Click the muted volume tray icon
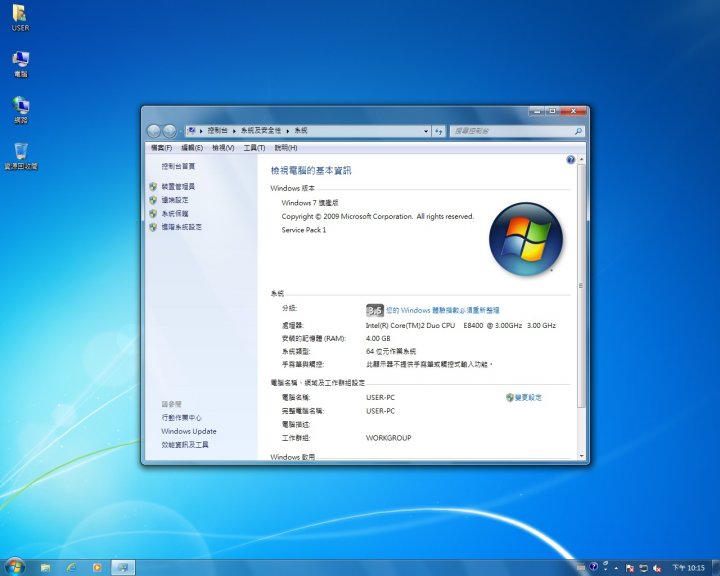The width and height of the screenshot is (720, 576). 657,568
